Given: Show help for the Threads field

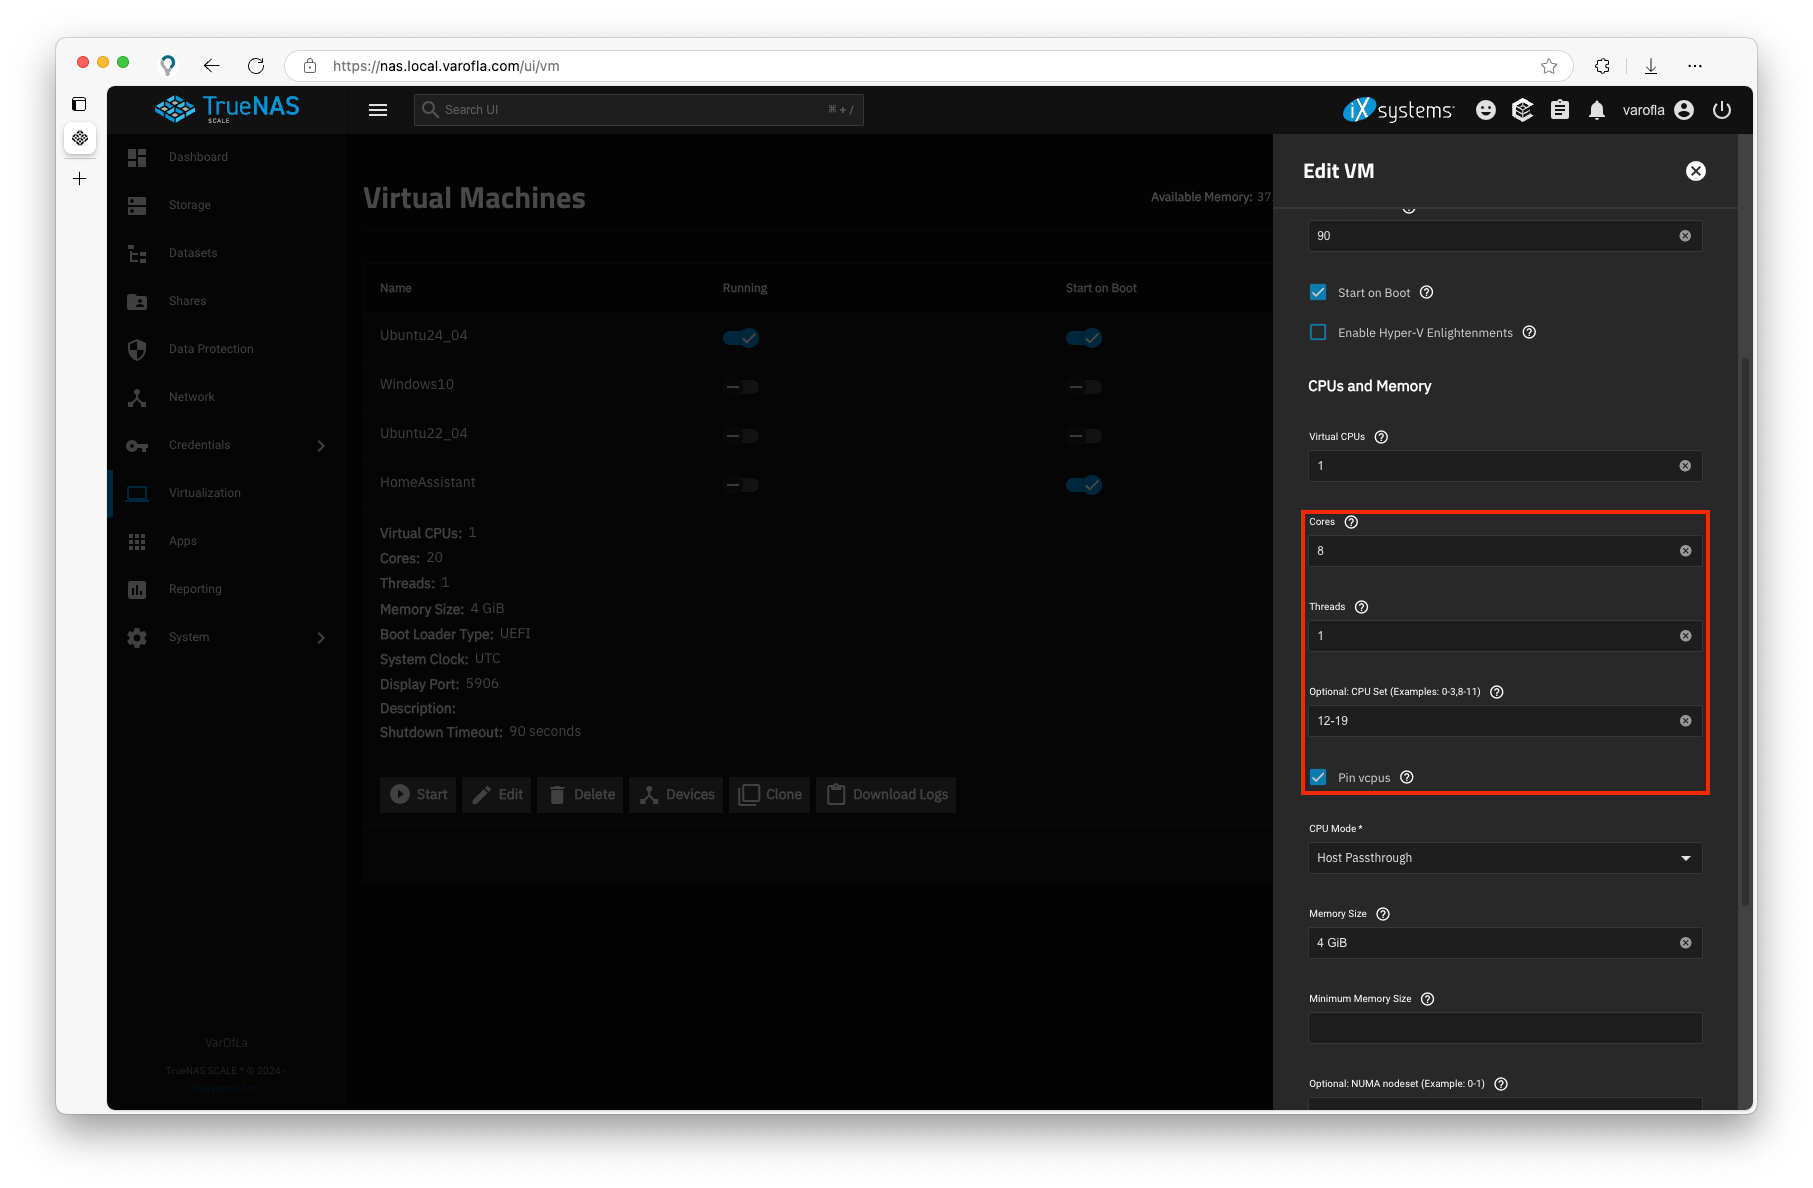Looking at the screenshot, I should [x=1361, y=607].
